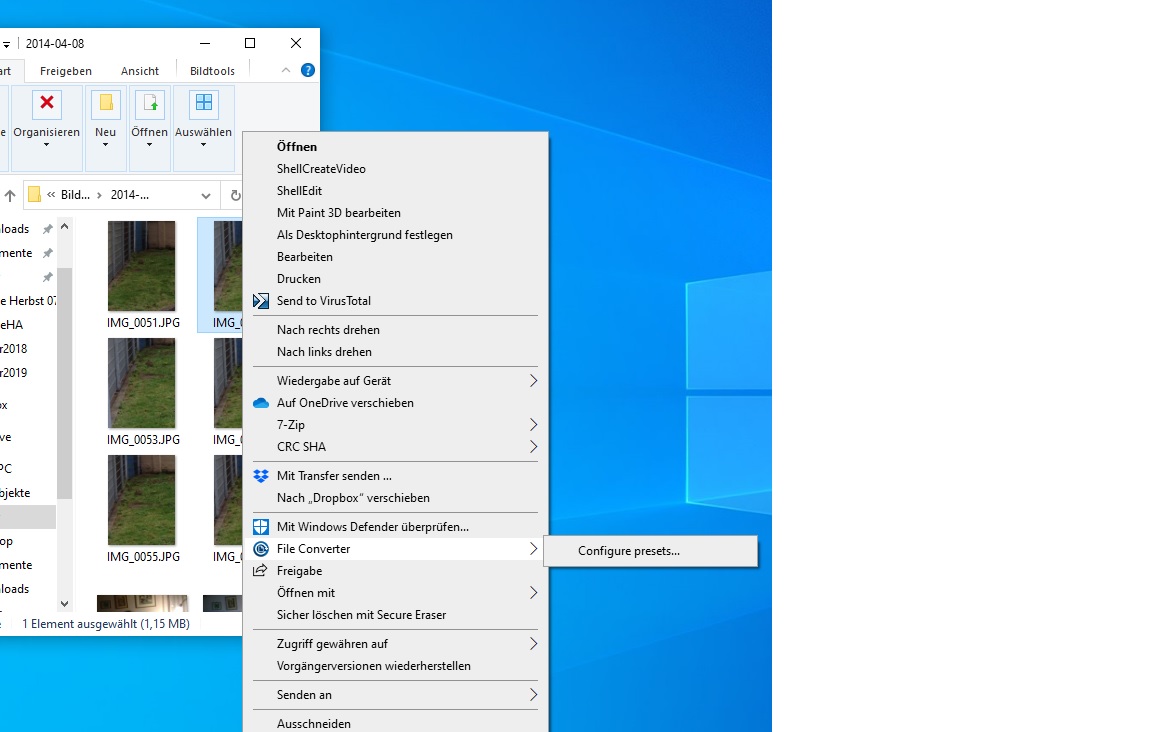The height and width of the screenshot is (732, 1152).
Task: Unpin the Dokumente entry from Quick Access
Action: [x=48, y=253]
